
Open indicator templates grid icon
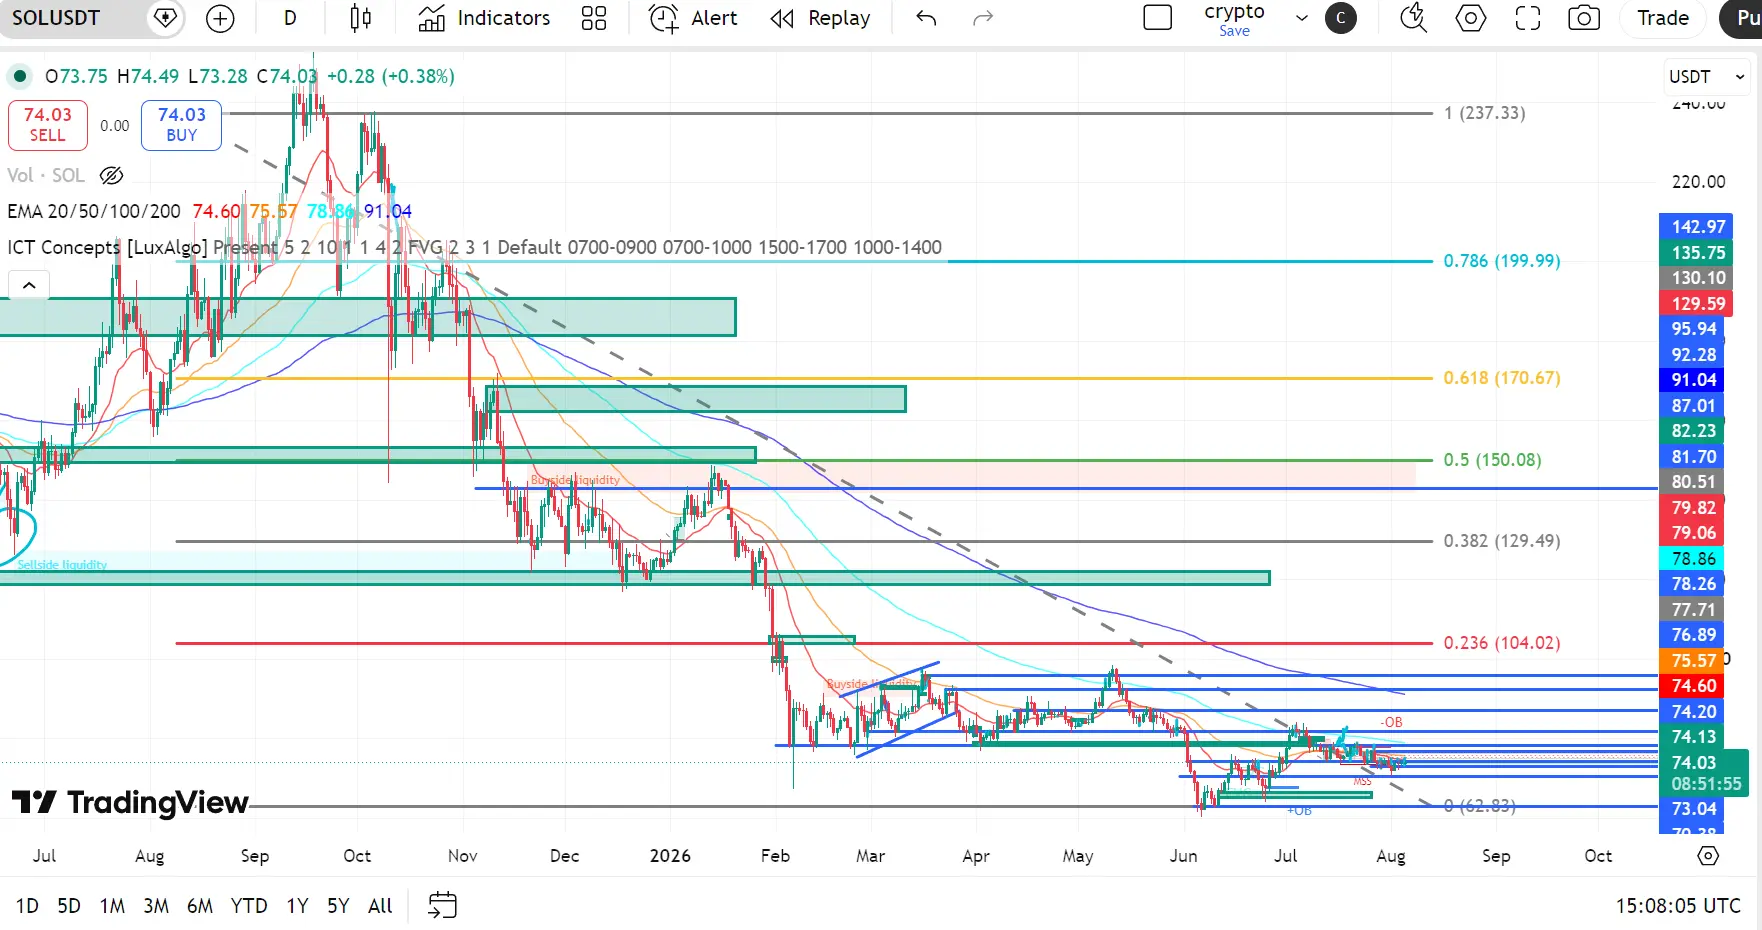click(594, 18)
